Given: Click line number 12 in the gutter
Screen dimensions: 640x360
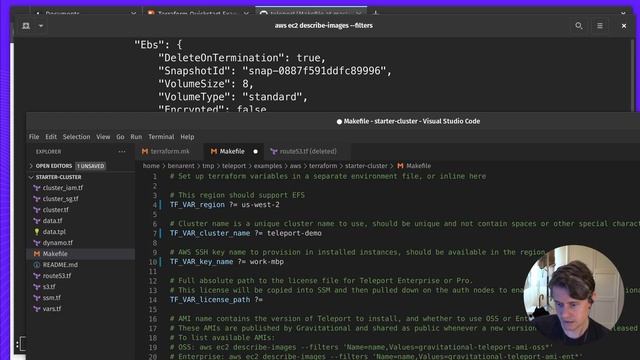Looking at the screenshot, I should pos(153,281).
